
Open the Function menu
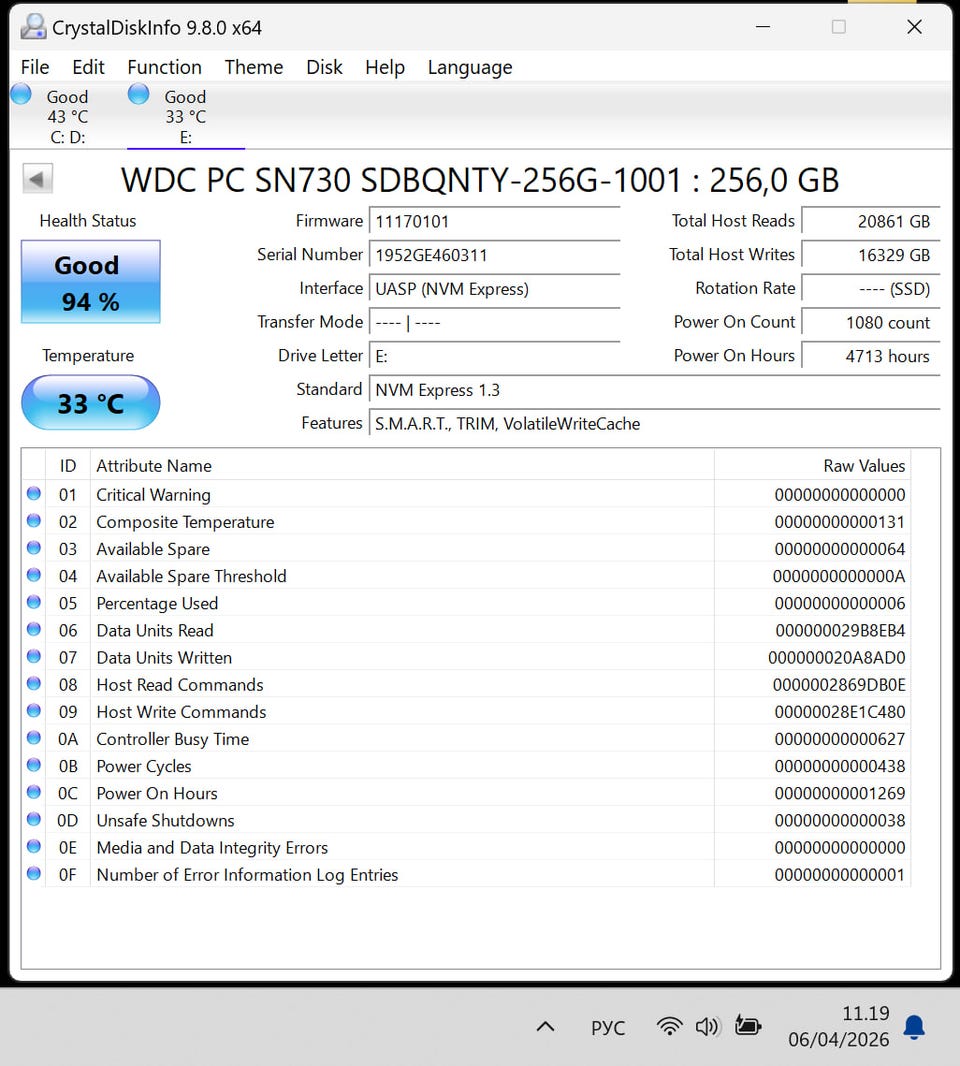click(x=165, y=67)
